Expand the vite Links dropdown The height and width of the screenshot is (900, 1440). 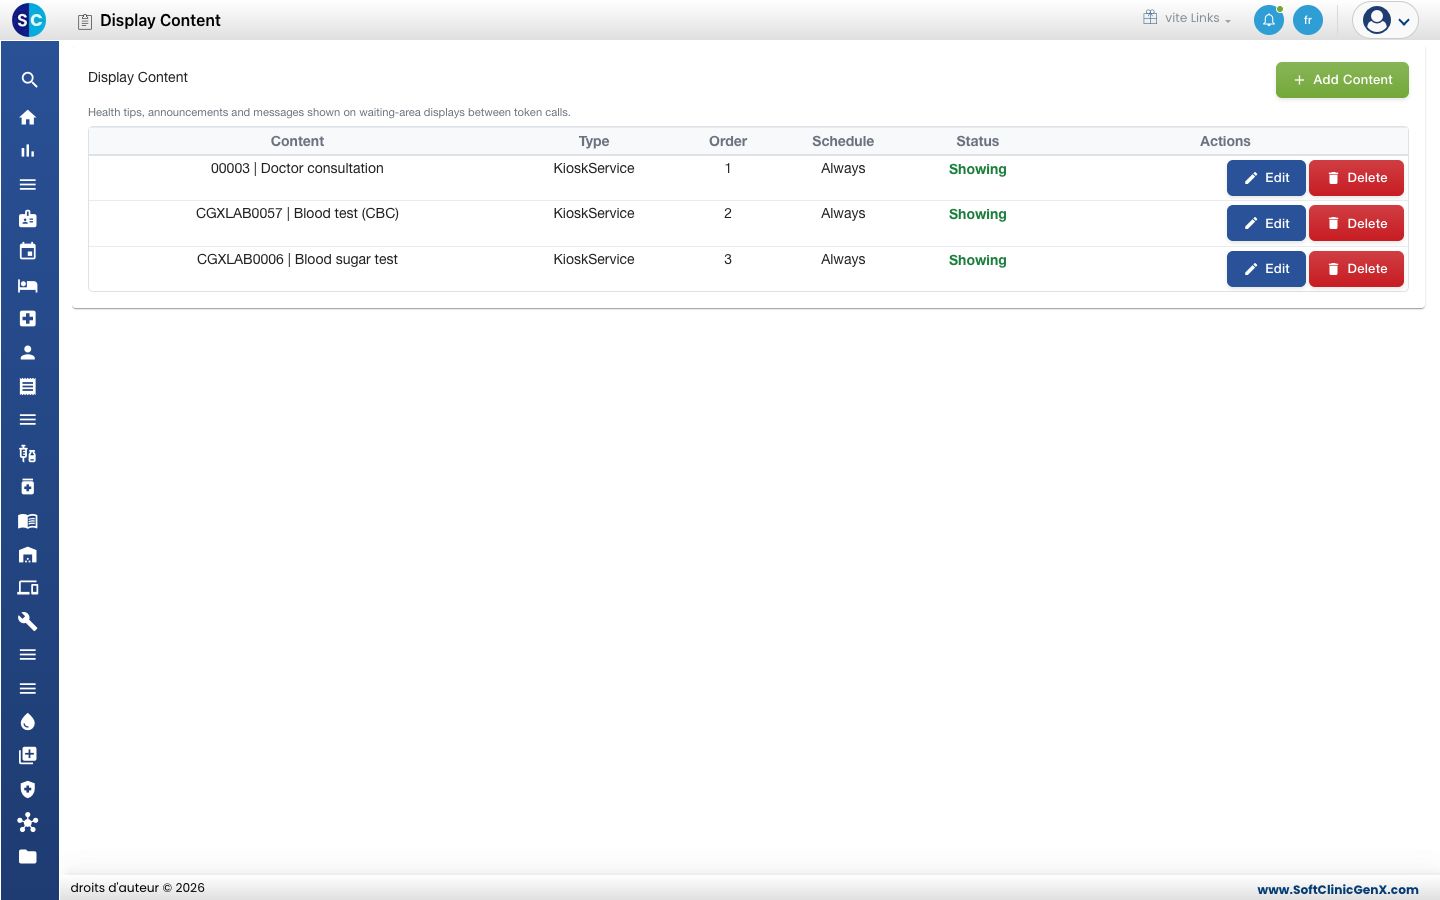(1187, 18)
